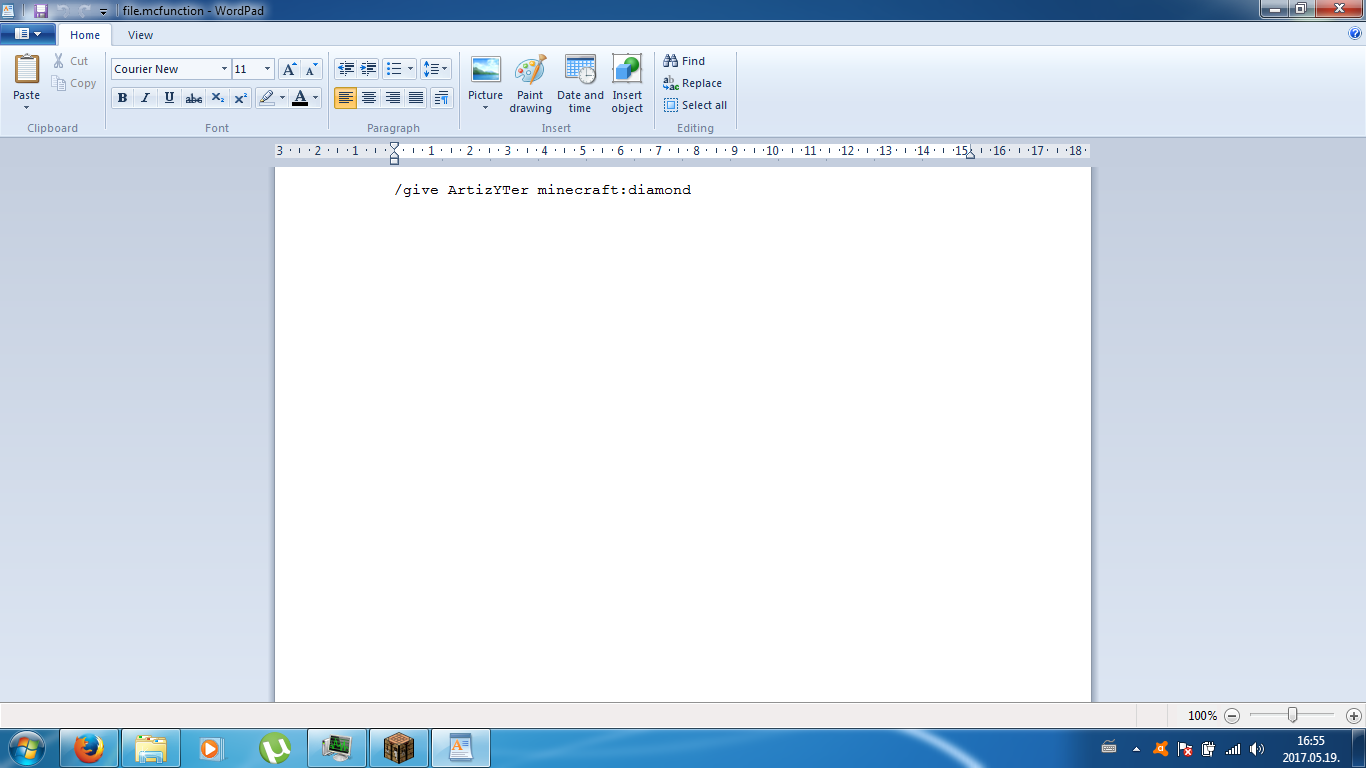This screenshot has width=1366, height=768.
Task: Enable center text alignment
Action: tap(369, 98)
